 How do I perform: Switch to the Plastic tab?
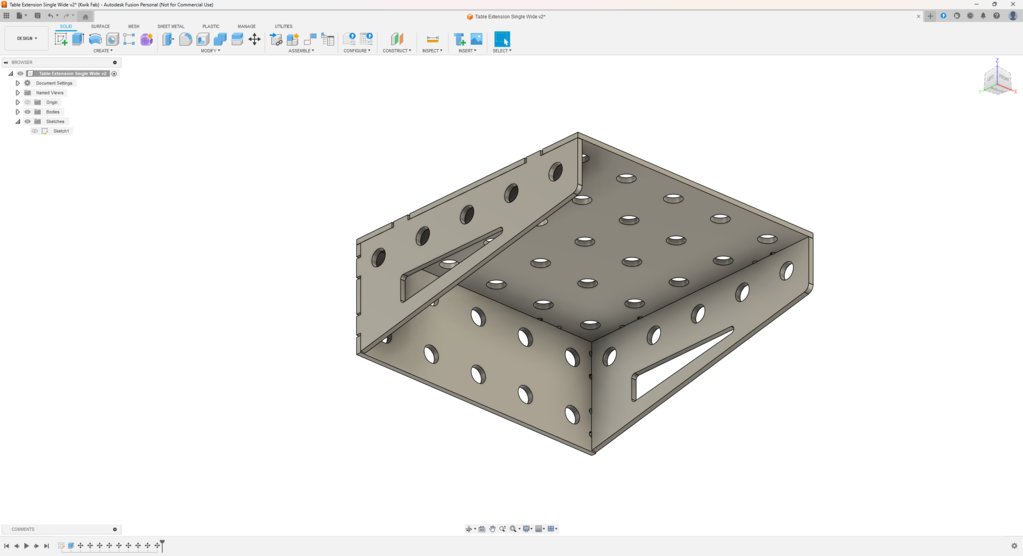click(x=211, y=26)
